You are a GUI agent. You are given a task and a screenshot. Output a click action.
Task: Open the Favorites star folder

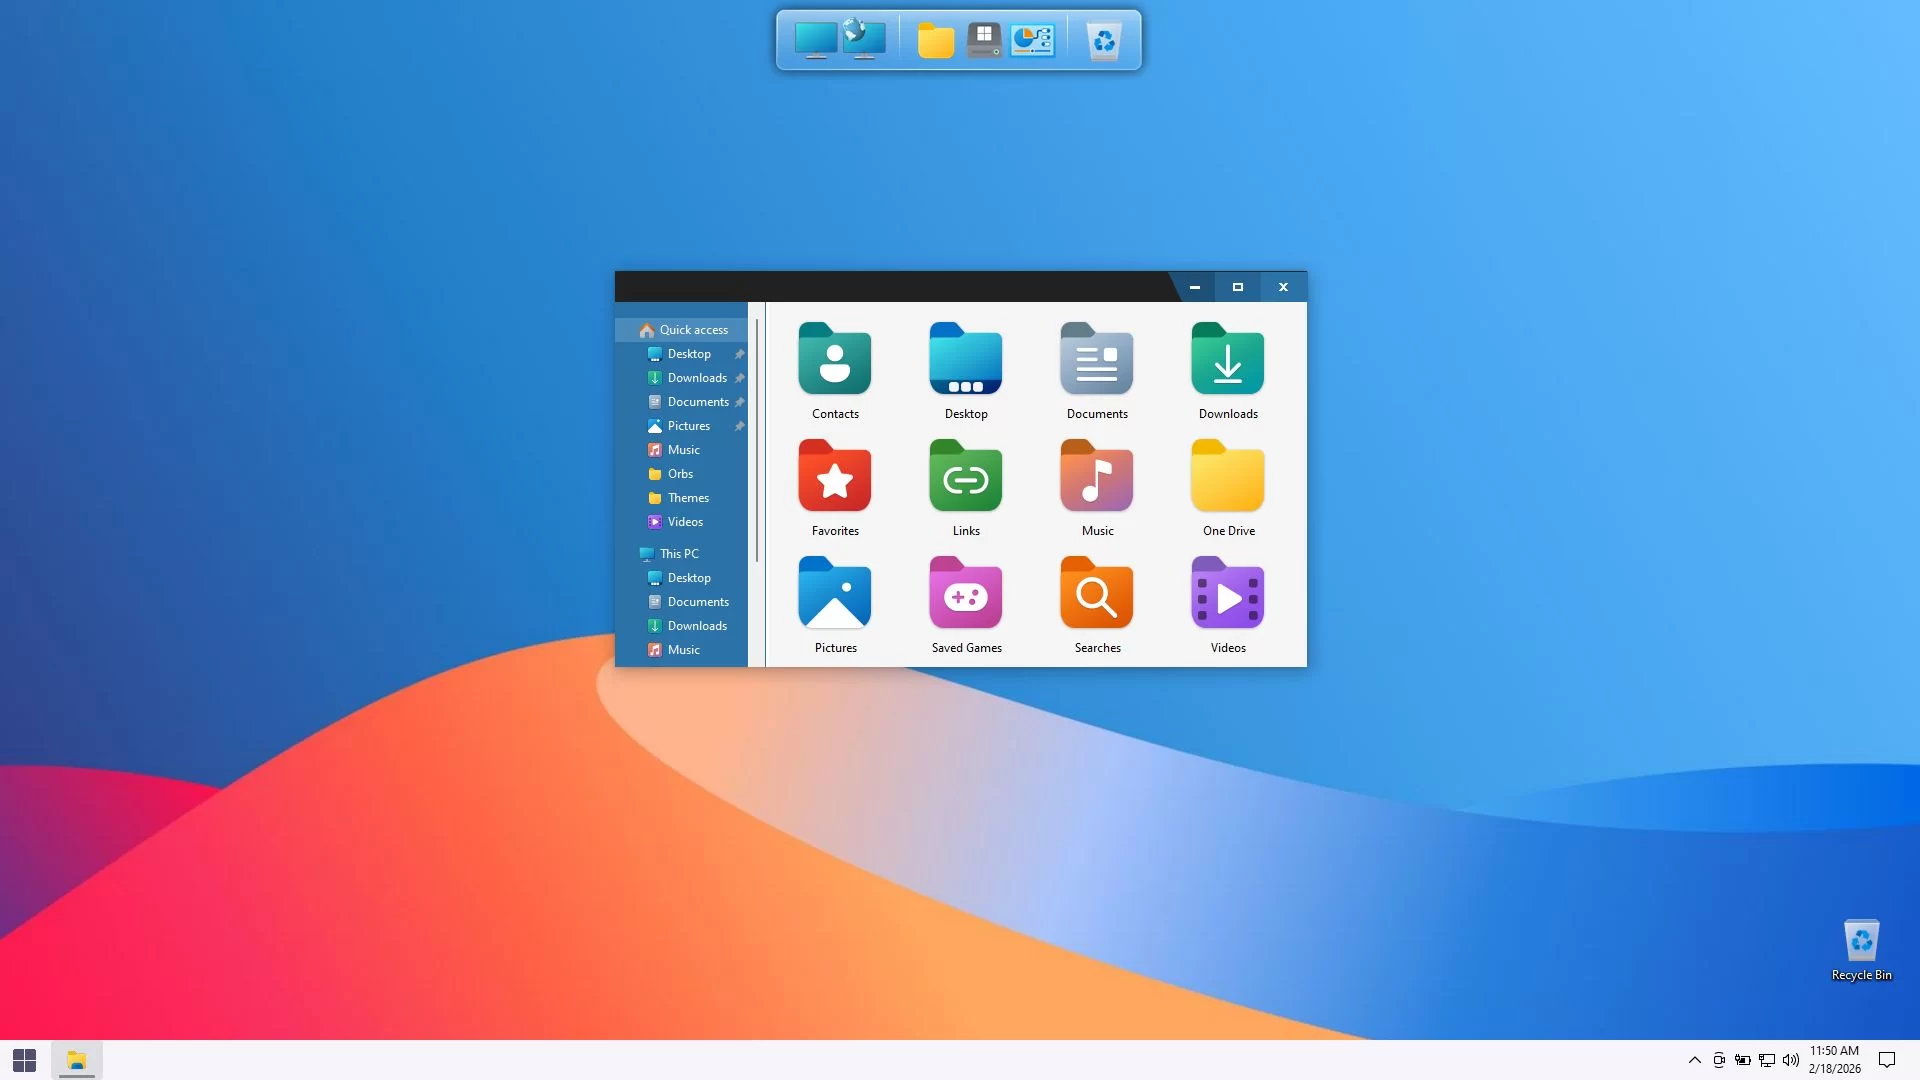835,477
